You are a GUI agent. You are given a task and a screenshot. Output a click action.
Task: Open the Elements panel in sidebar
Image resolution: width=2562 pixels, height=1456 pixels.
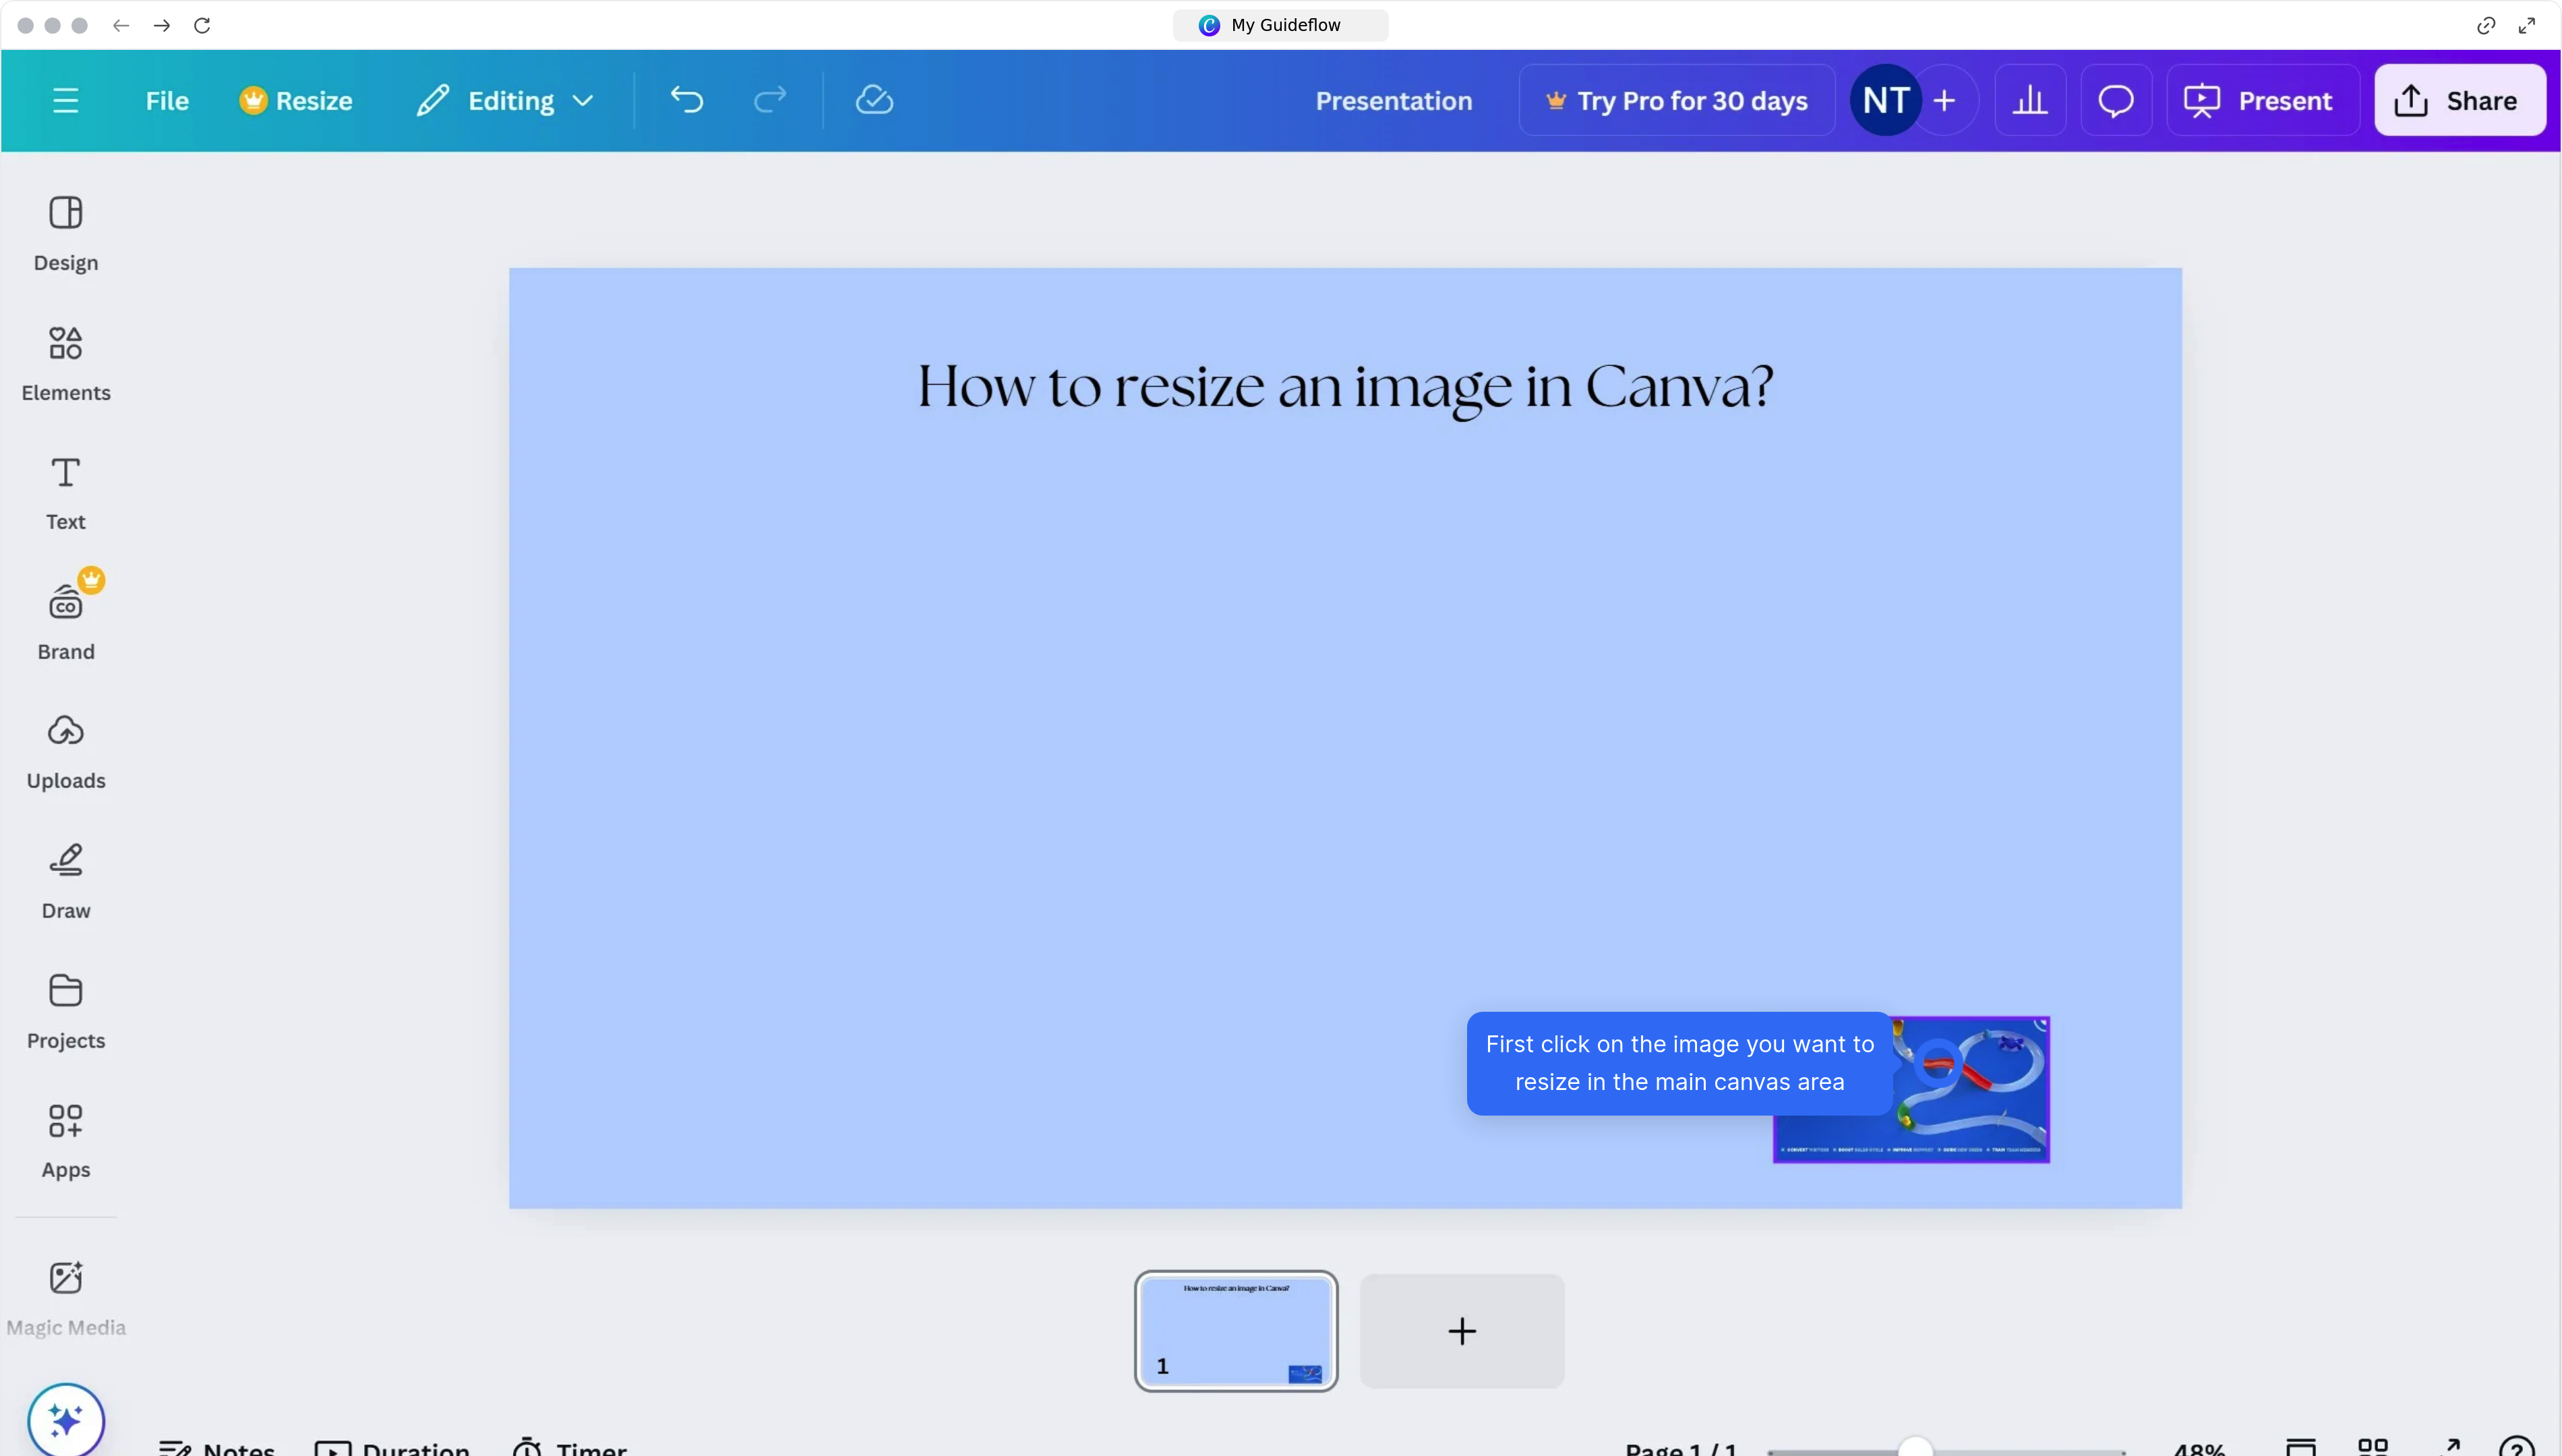[x=65, y=362]
